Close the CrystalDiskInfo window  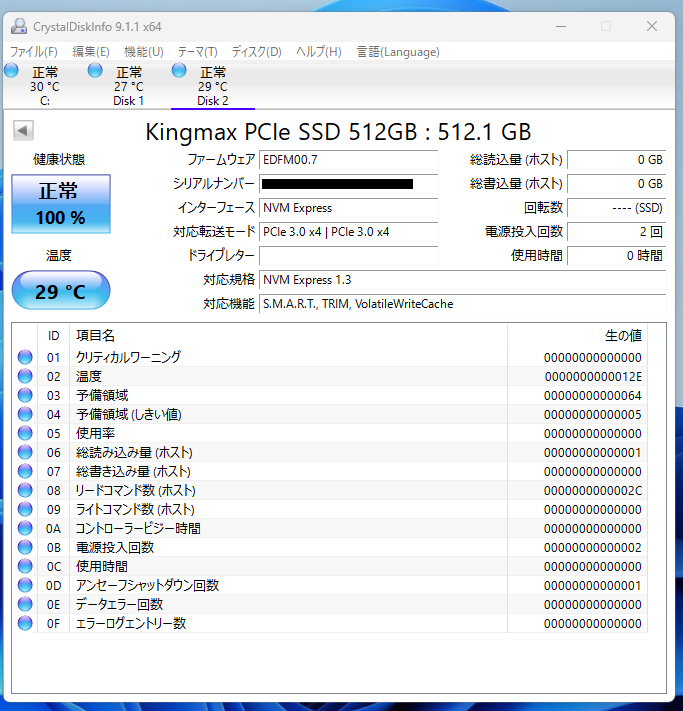[x=652, y=26]
